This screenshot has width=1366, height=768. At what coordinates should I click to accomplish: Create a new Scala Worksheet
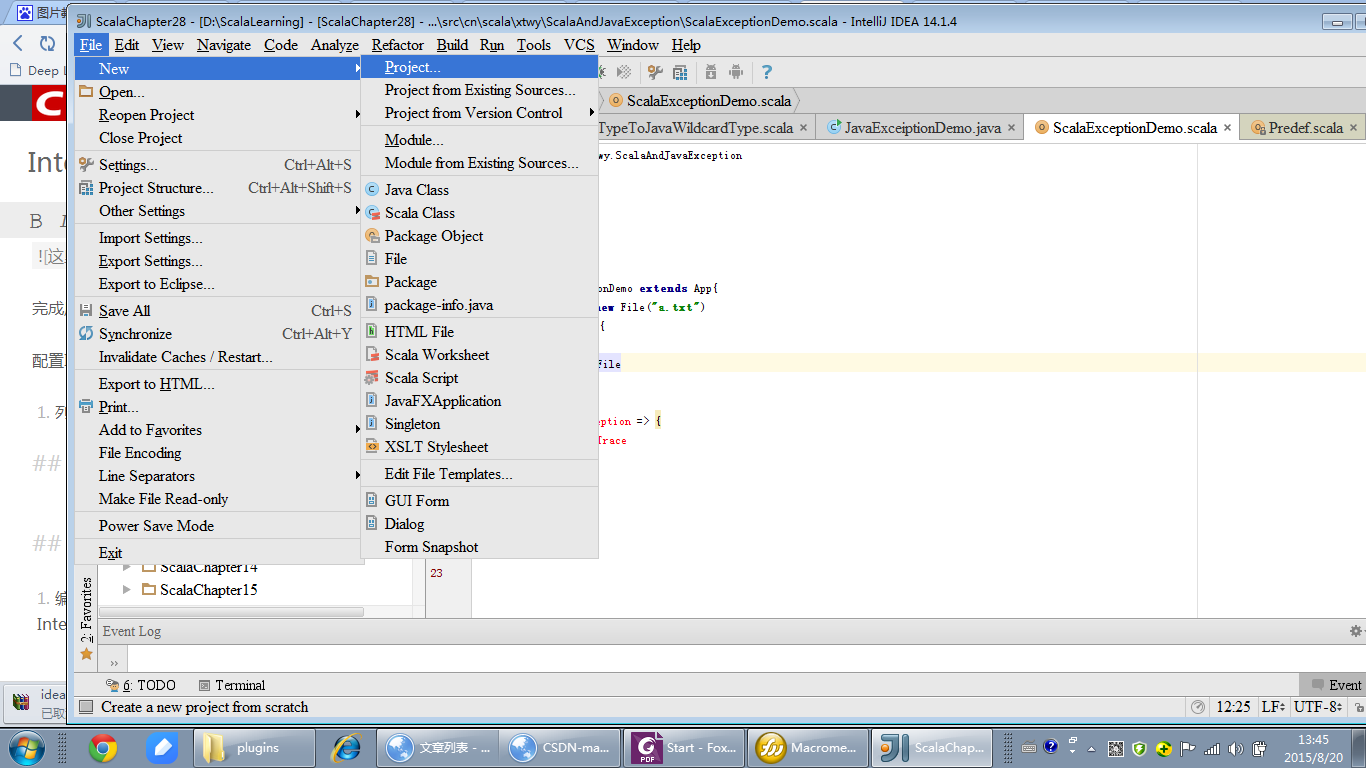pos(479,355)
